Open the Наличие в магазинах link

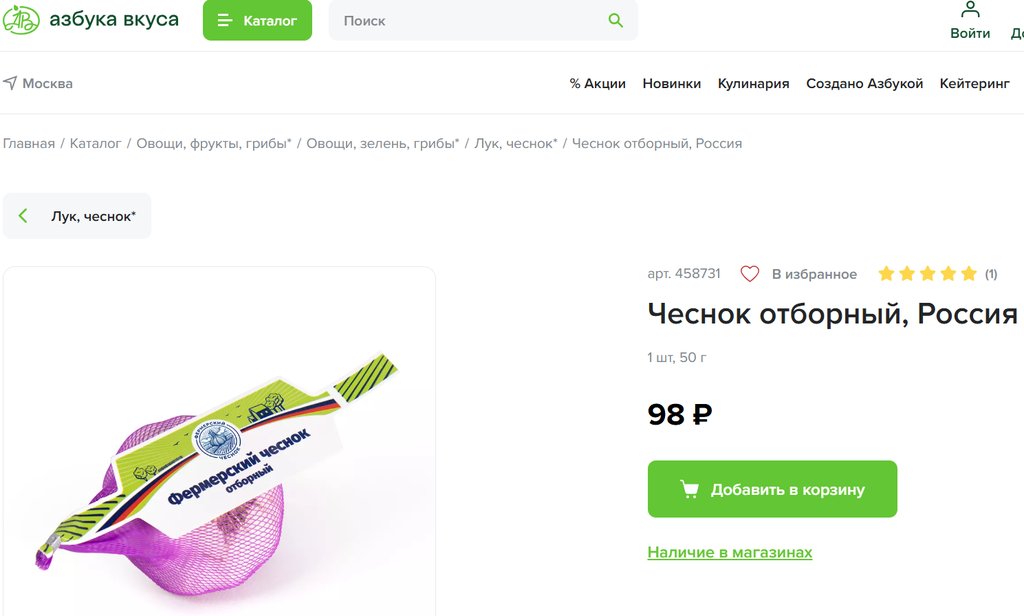[x=729, y=552]
